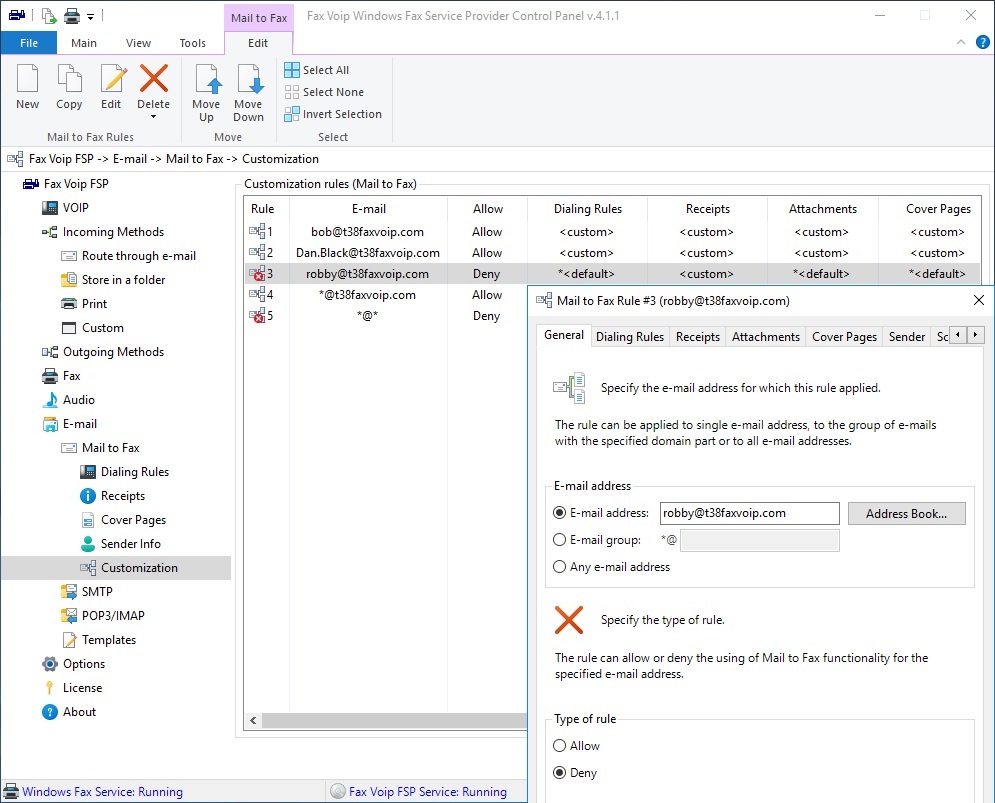
Task: Click Invert Selection in the ribbon
Action: point(333,114)
